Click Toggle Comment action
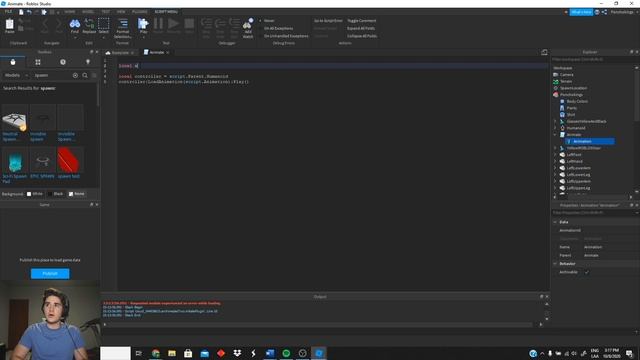640x360 pixels. (362, 20)
